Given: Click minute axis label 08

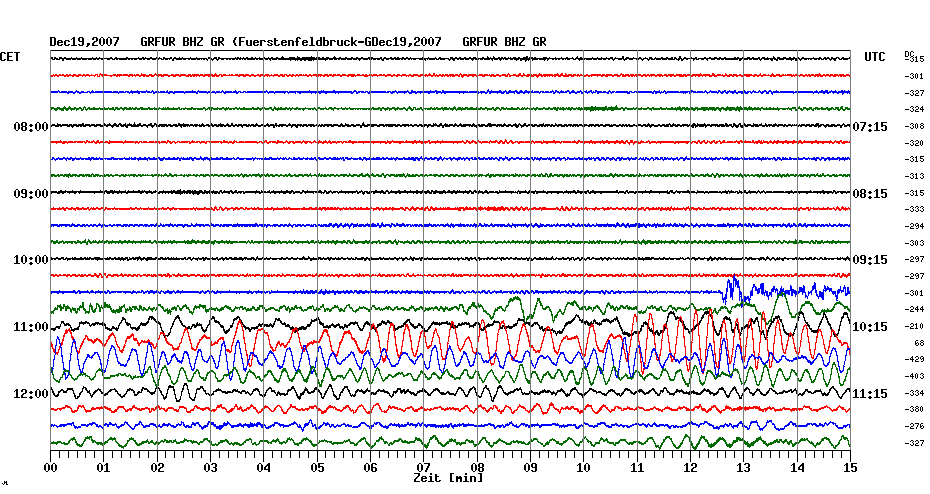Looking at the screenshot, I should pos(477,468).
